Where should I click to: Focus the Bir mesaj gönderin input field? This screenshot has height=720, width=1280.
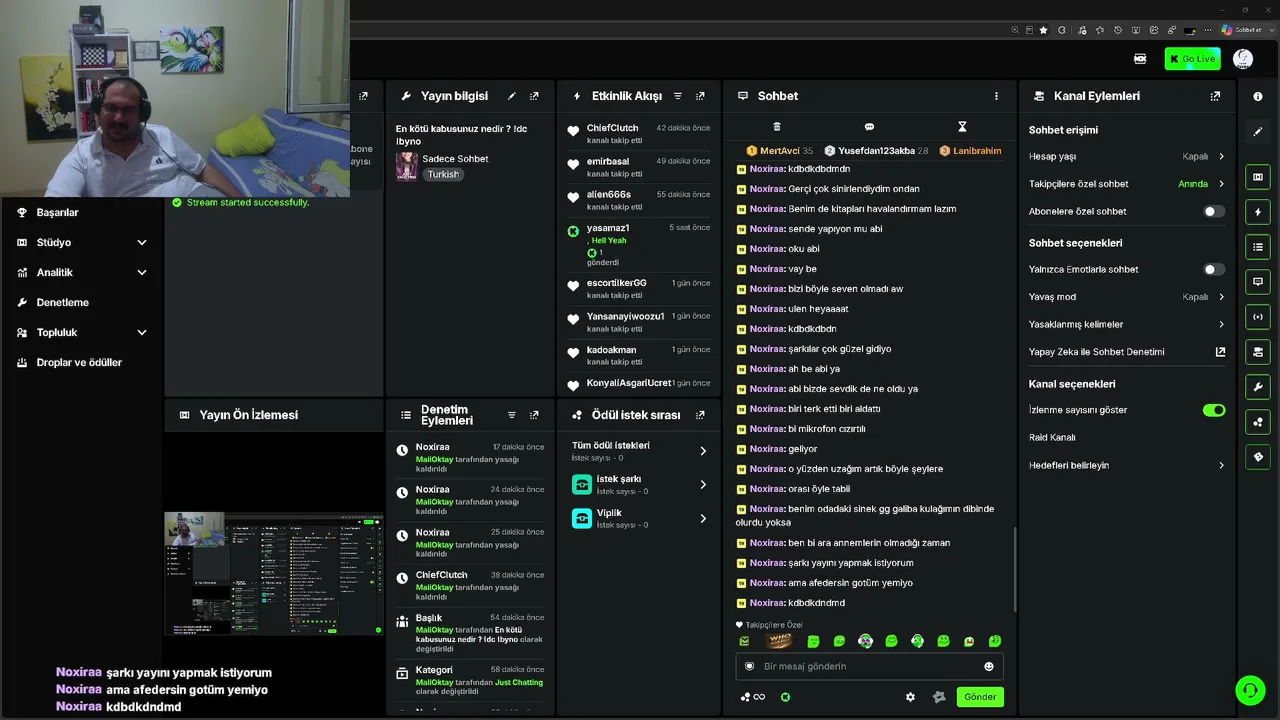[870, 667]
